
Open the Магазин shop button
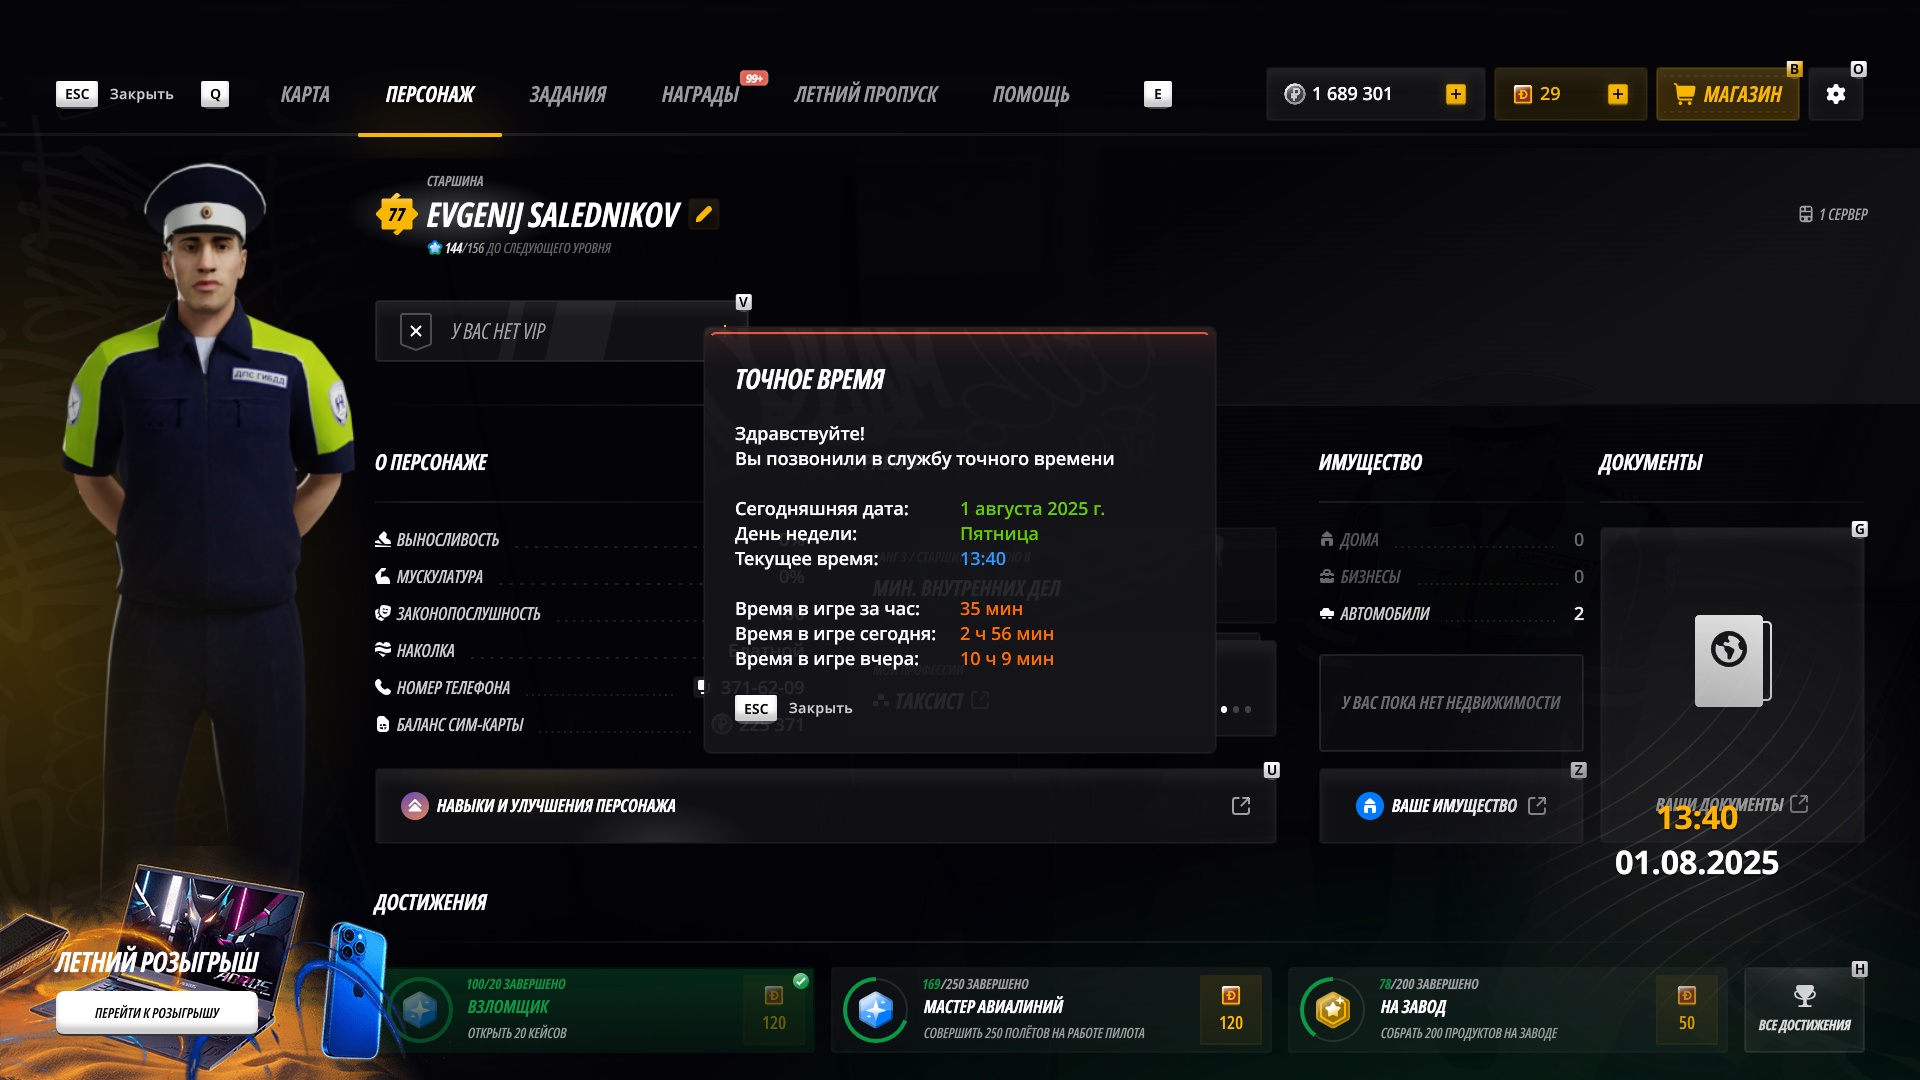coord(1727,94)
